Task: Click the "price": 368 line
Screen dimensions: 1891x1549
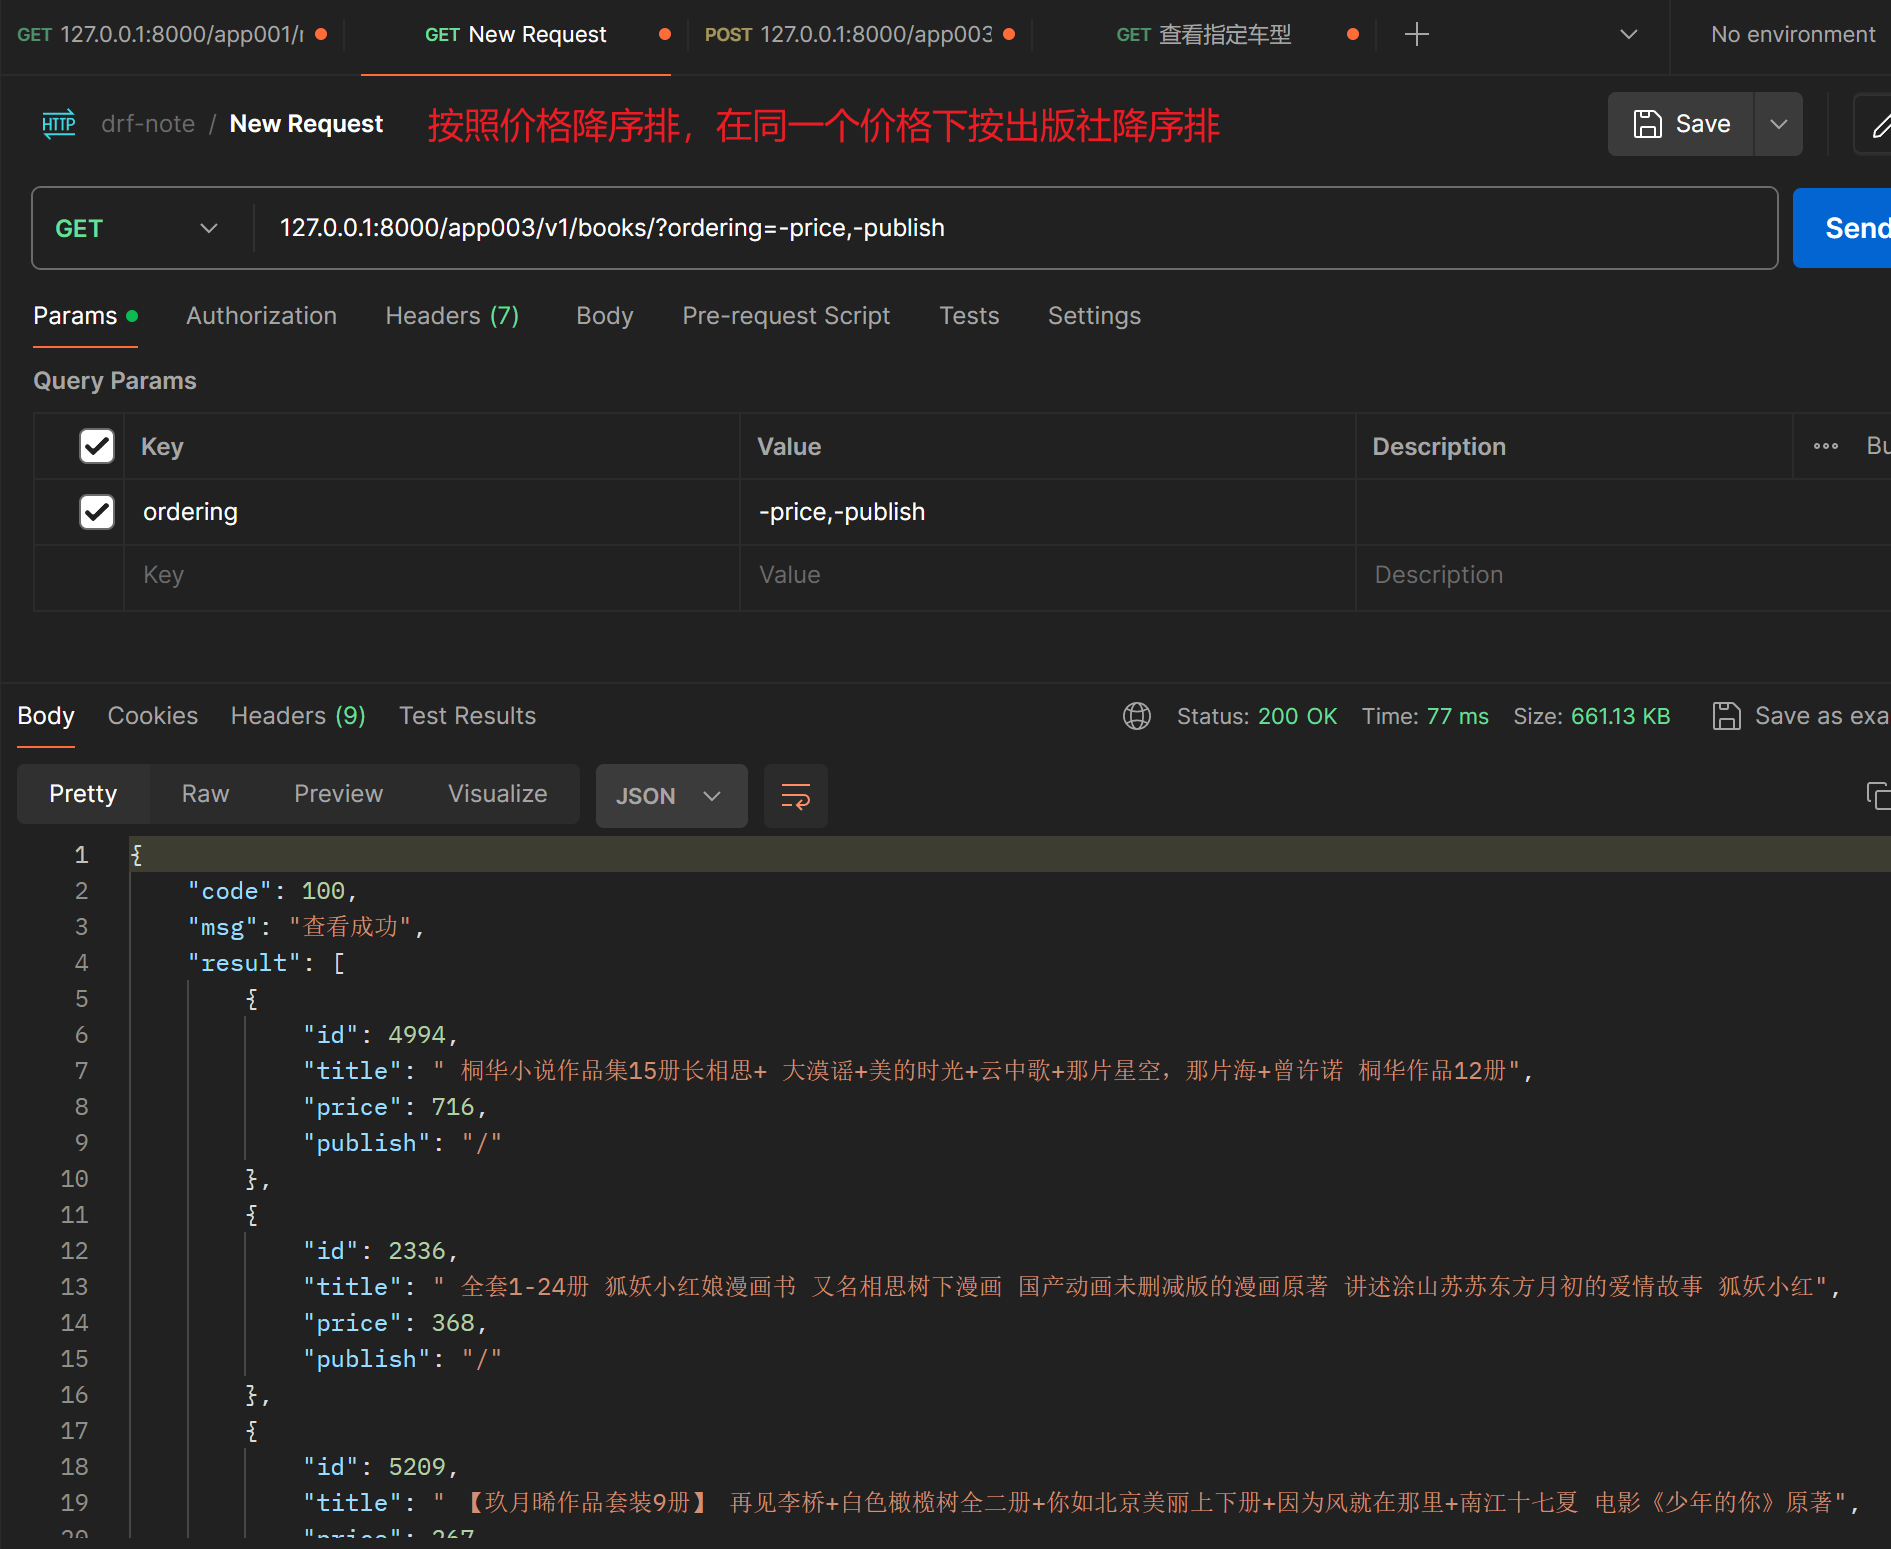Action: click(395, 1323)
